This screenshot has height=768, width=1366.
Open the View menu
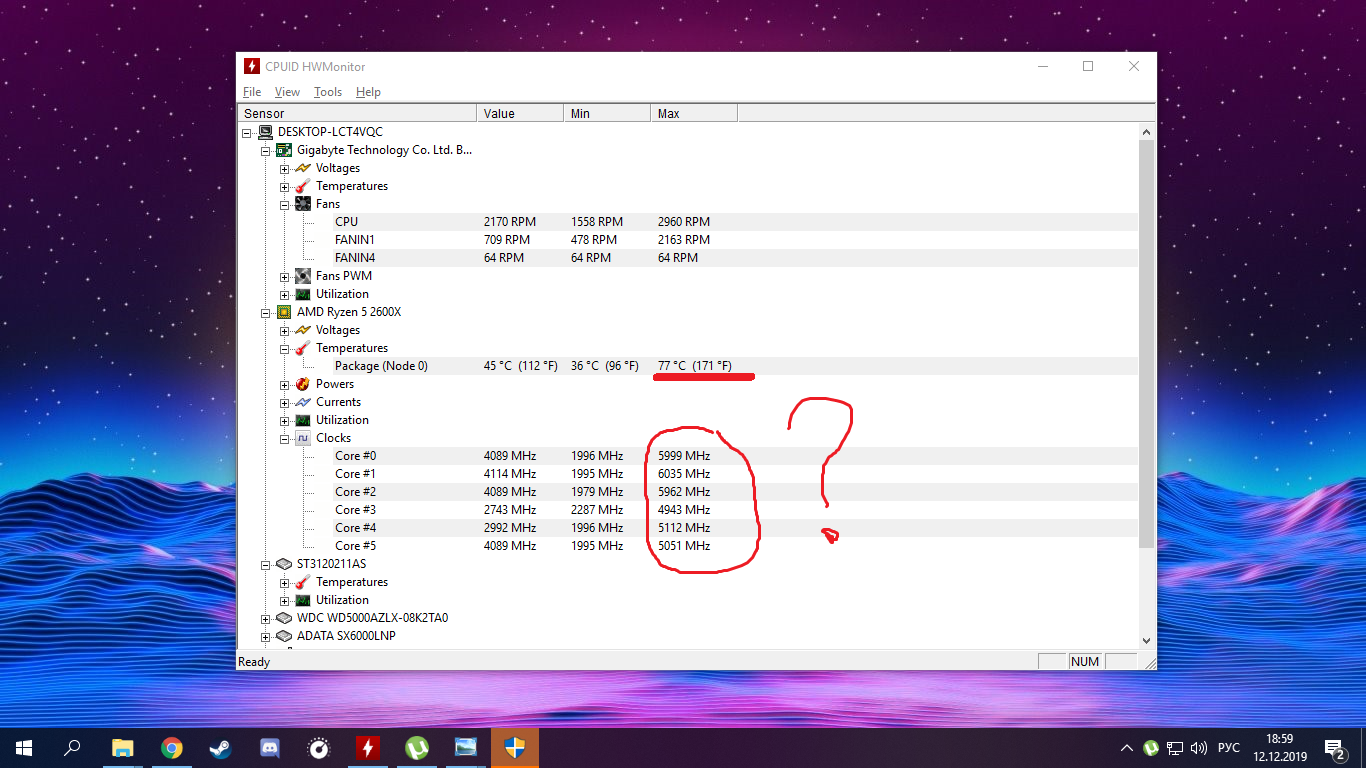287,92
